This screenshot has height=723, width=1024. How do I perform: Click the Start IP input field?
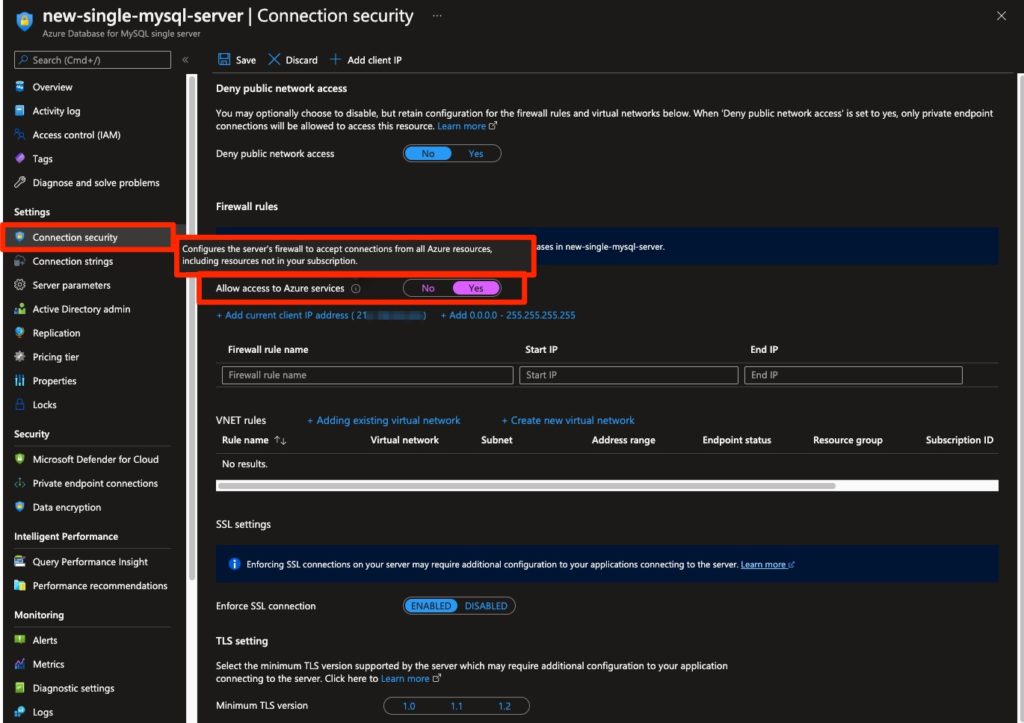click(628, 375)
